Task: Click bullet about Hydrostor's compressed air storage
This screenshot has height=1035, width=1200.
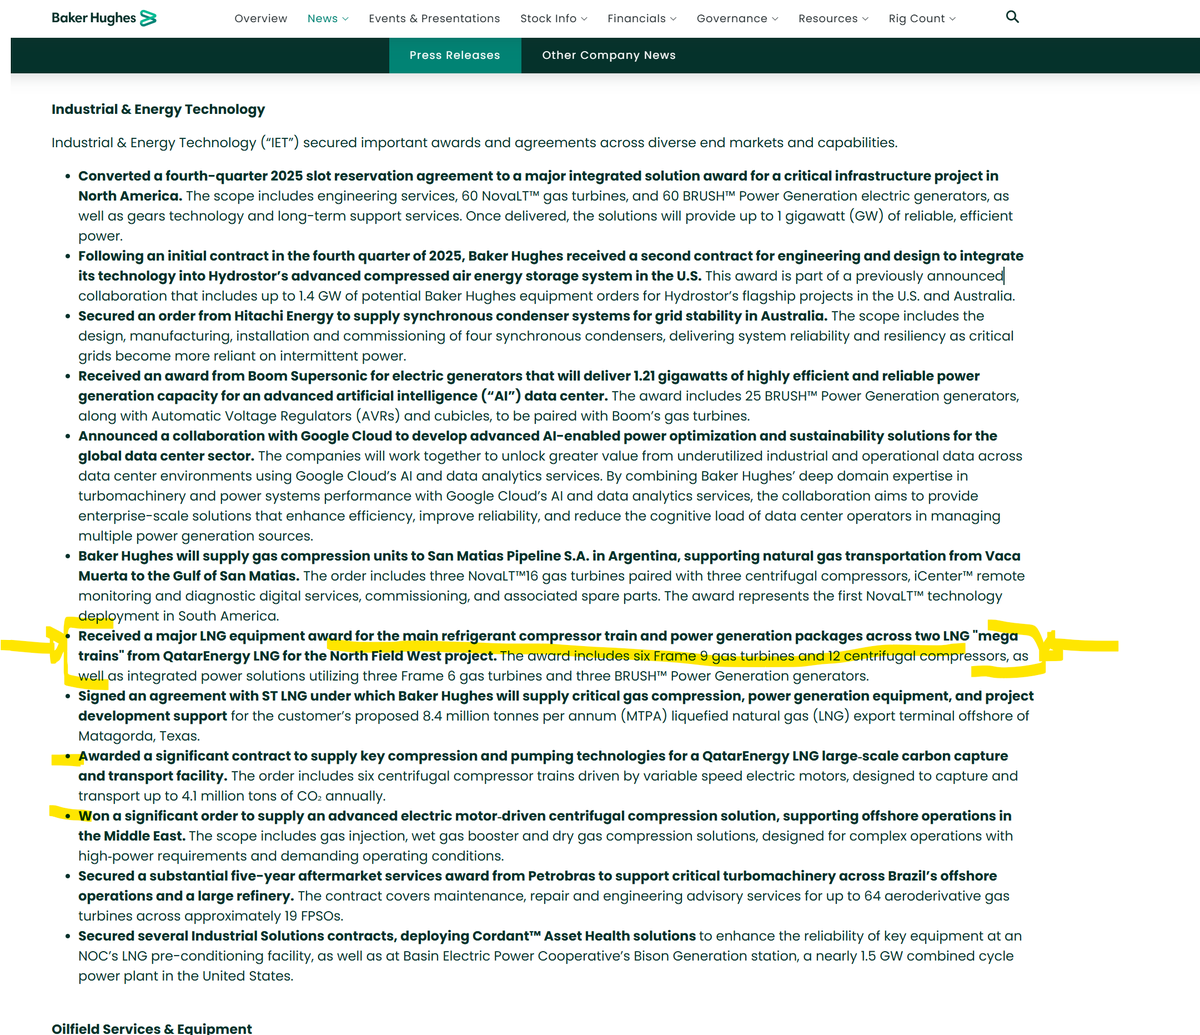Action: [551, 276]
